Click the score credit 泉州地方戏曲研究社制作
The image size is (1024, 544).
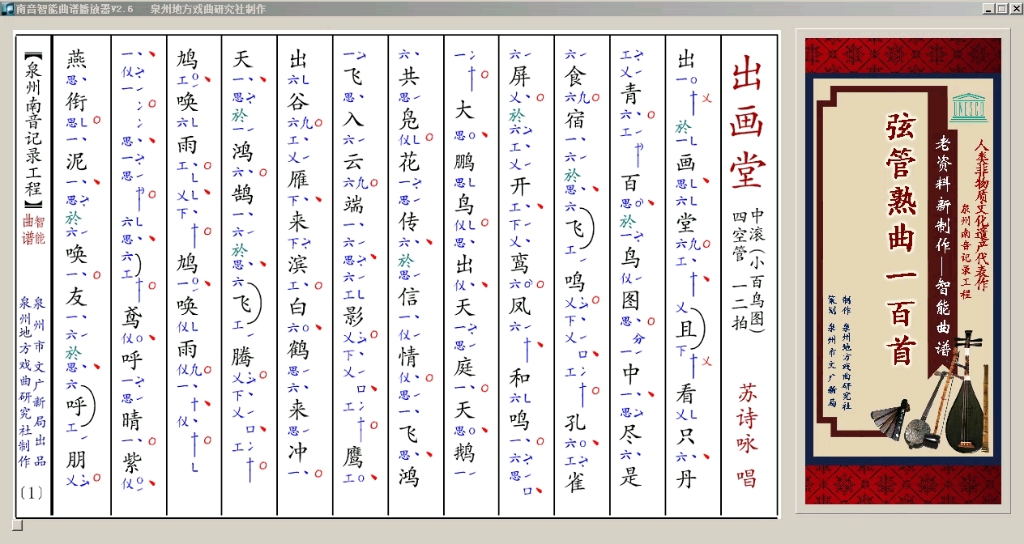25,381
